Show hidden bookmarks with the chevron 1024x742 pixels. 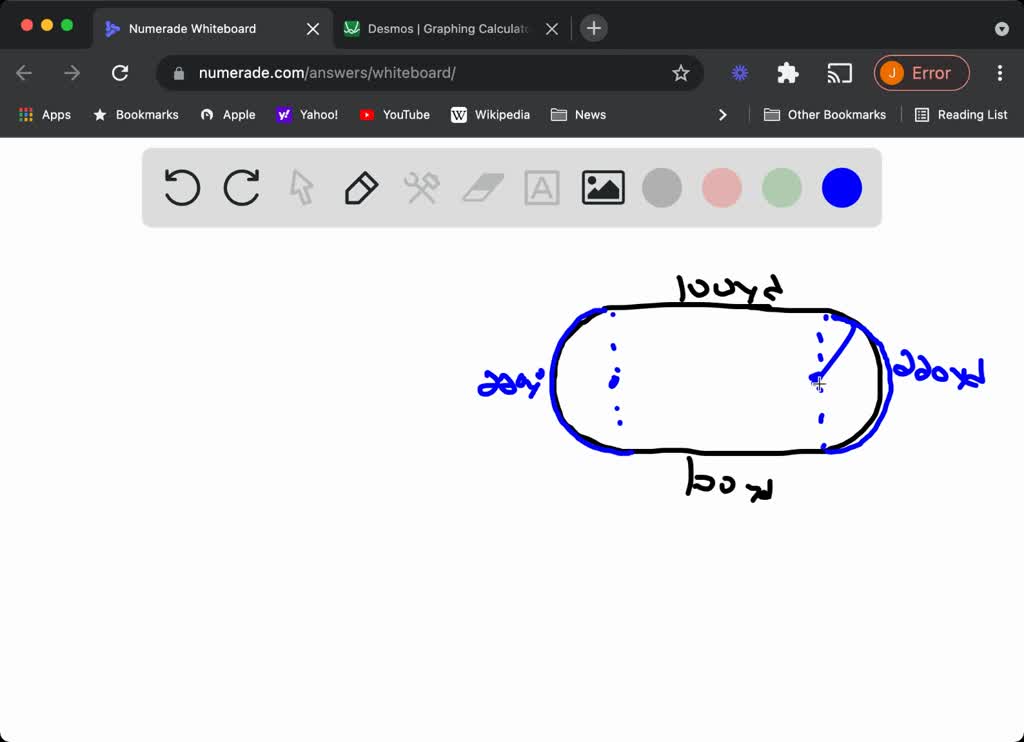click(x=722, y=115)
